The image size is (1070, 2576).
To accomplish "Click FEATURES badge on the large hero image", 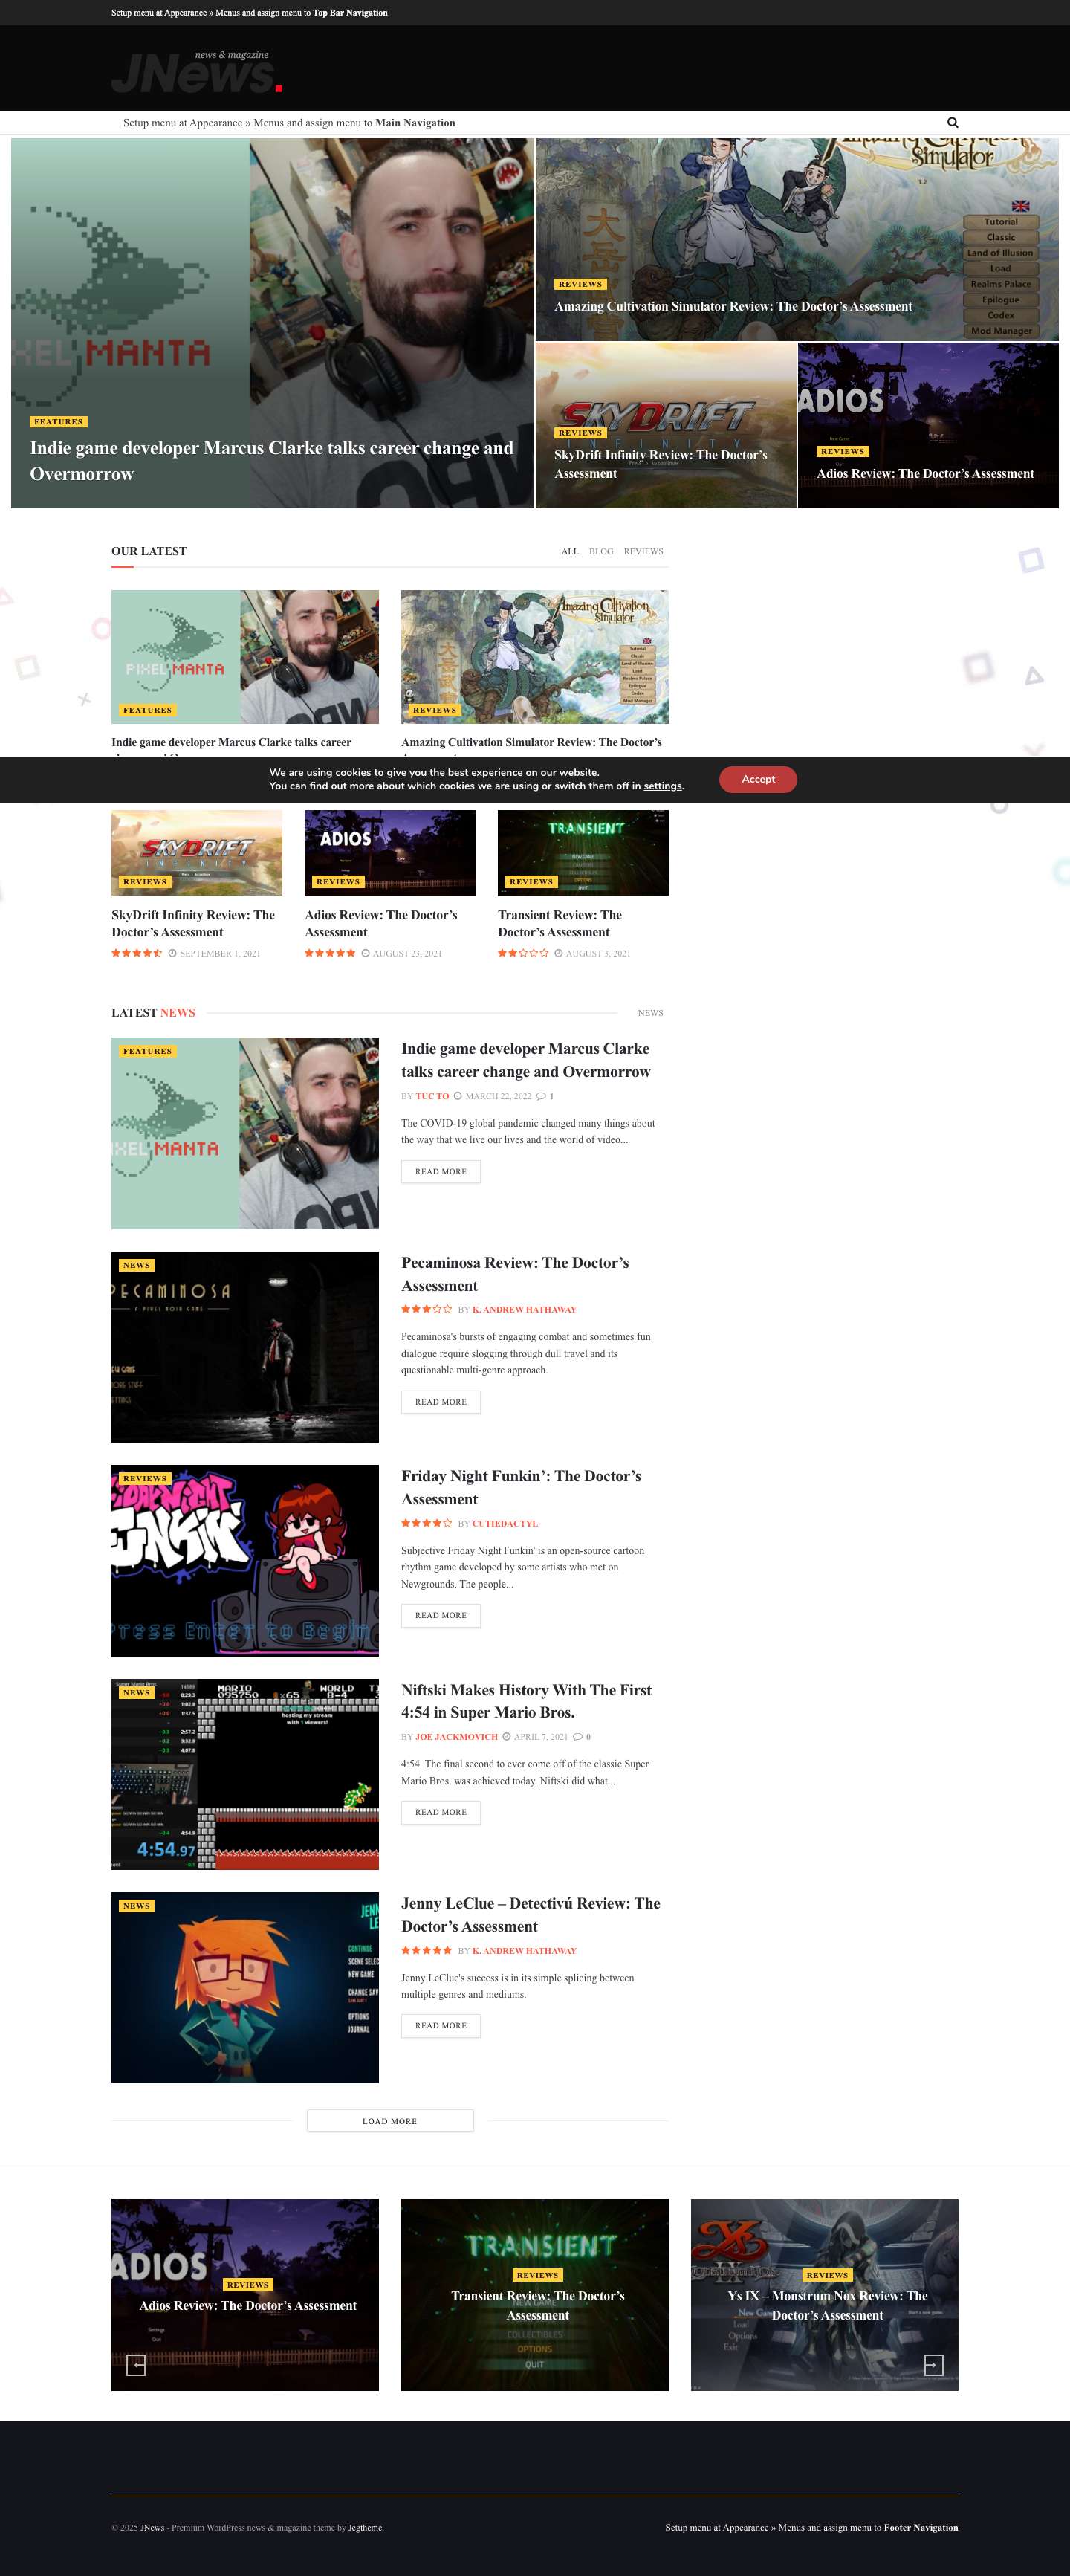I will (59, 422).
